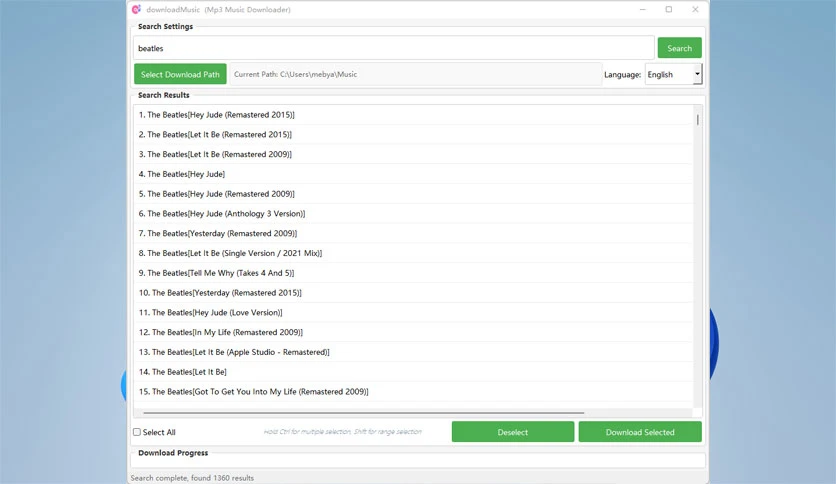Maximize the downloadMusic window
The width and height of the screenshot is (836, 484).
click(x=669, y=9)
